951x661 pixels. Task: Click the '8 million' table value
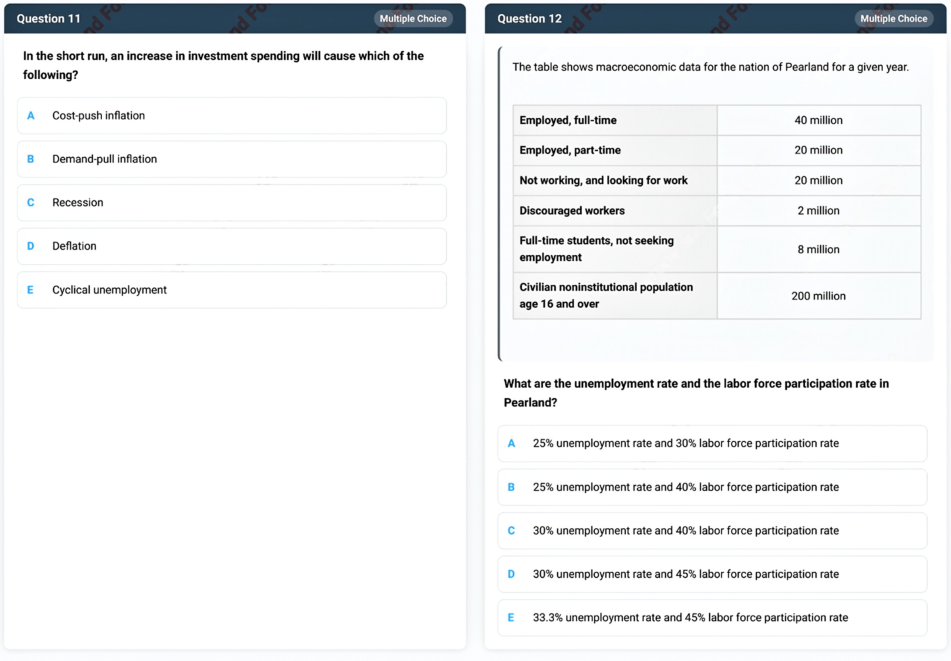click(818, 249)
